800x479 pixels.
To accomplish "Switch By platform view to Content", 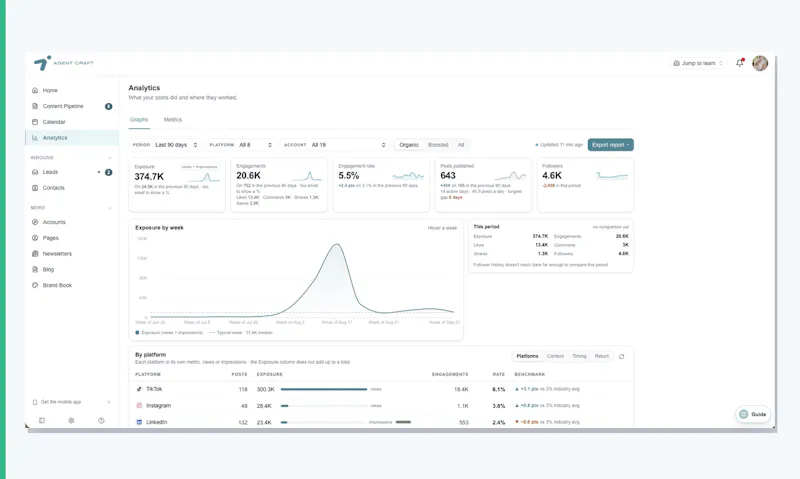I will pyautogui.click(x=555, y=356).
